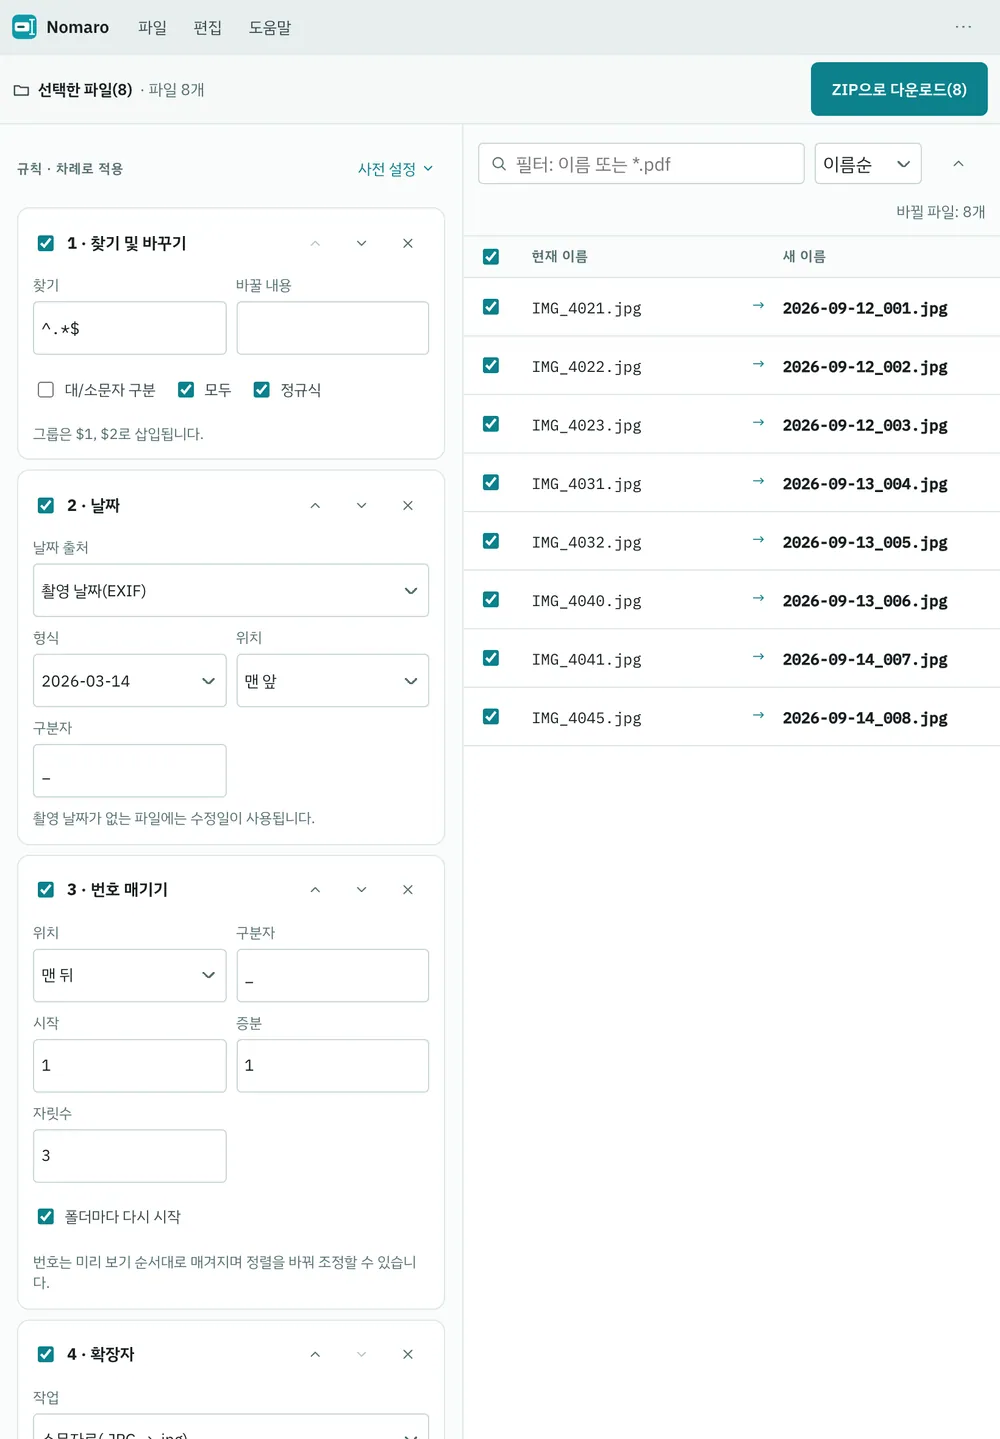
Task: Click the search icon in the filter box
Action: click(499, 164)
